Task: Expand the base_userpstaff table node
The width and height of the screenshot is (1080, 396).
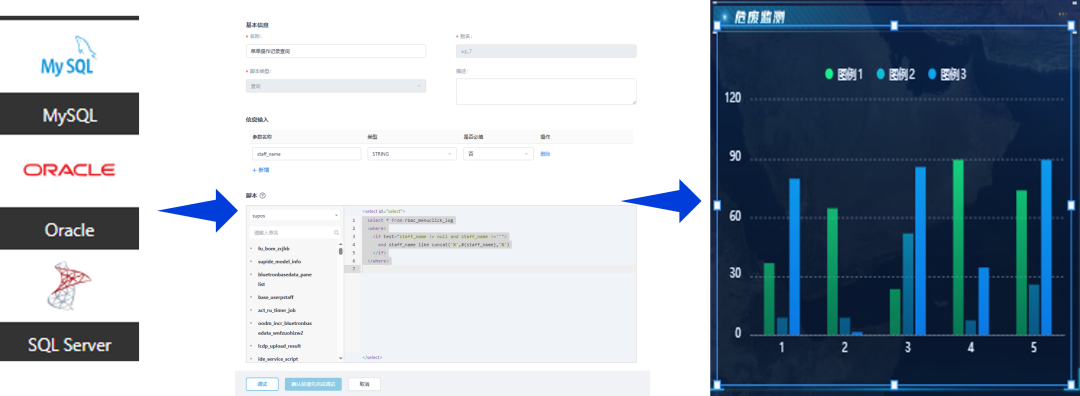Action: [251, 298]
